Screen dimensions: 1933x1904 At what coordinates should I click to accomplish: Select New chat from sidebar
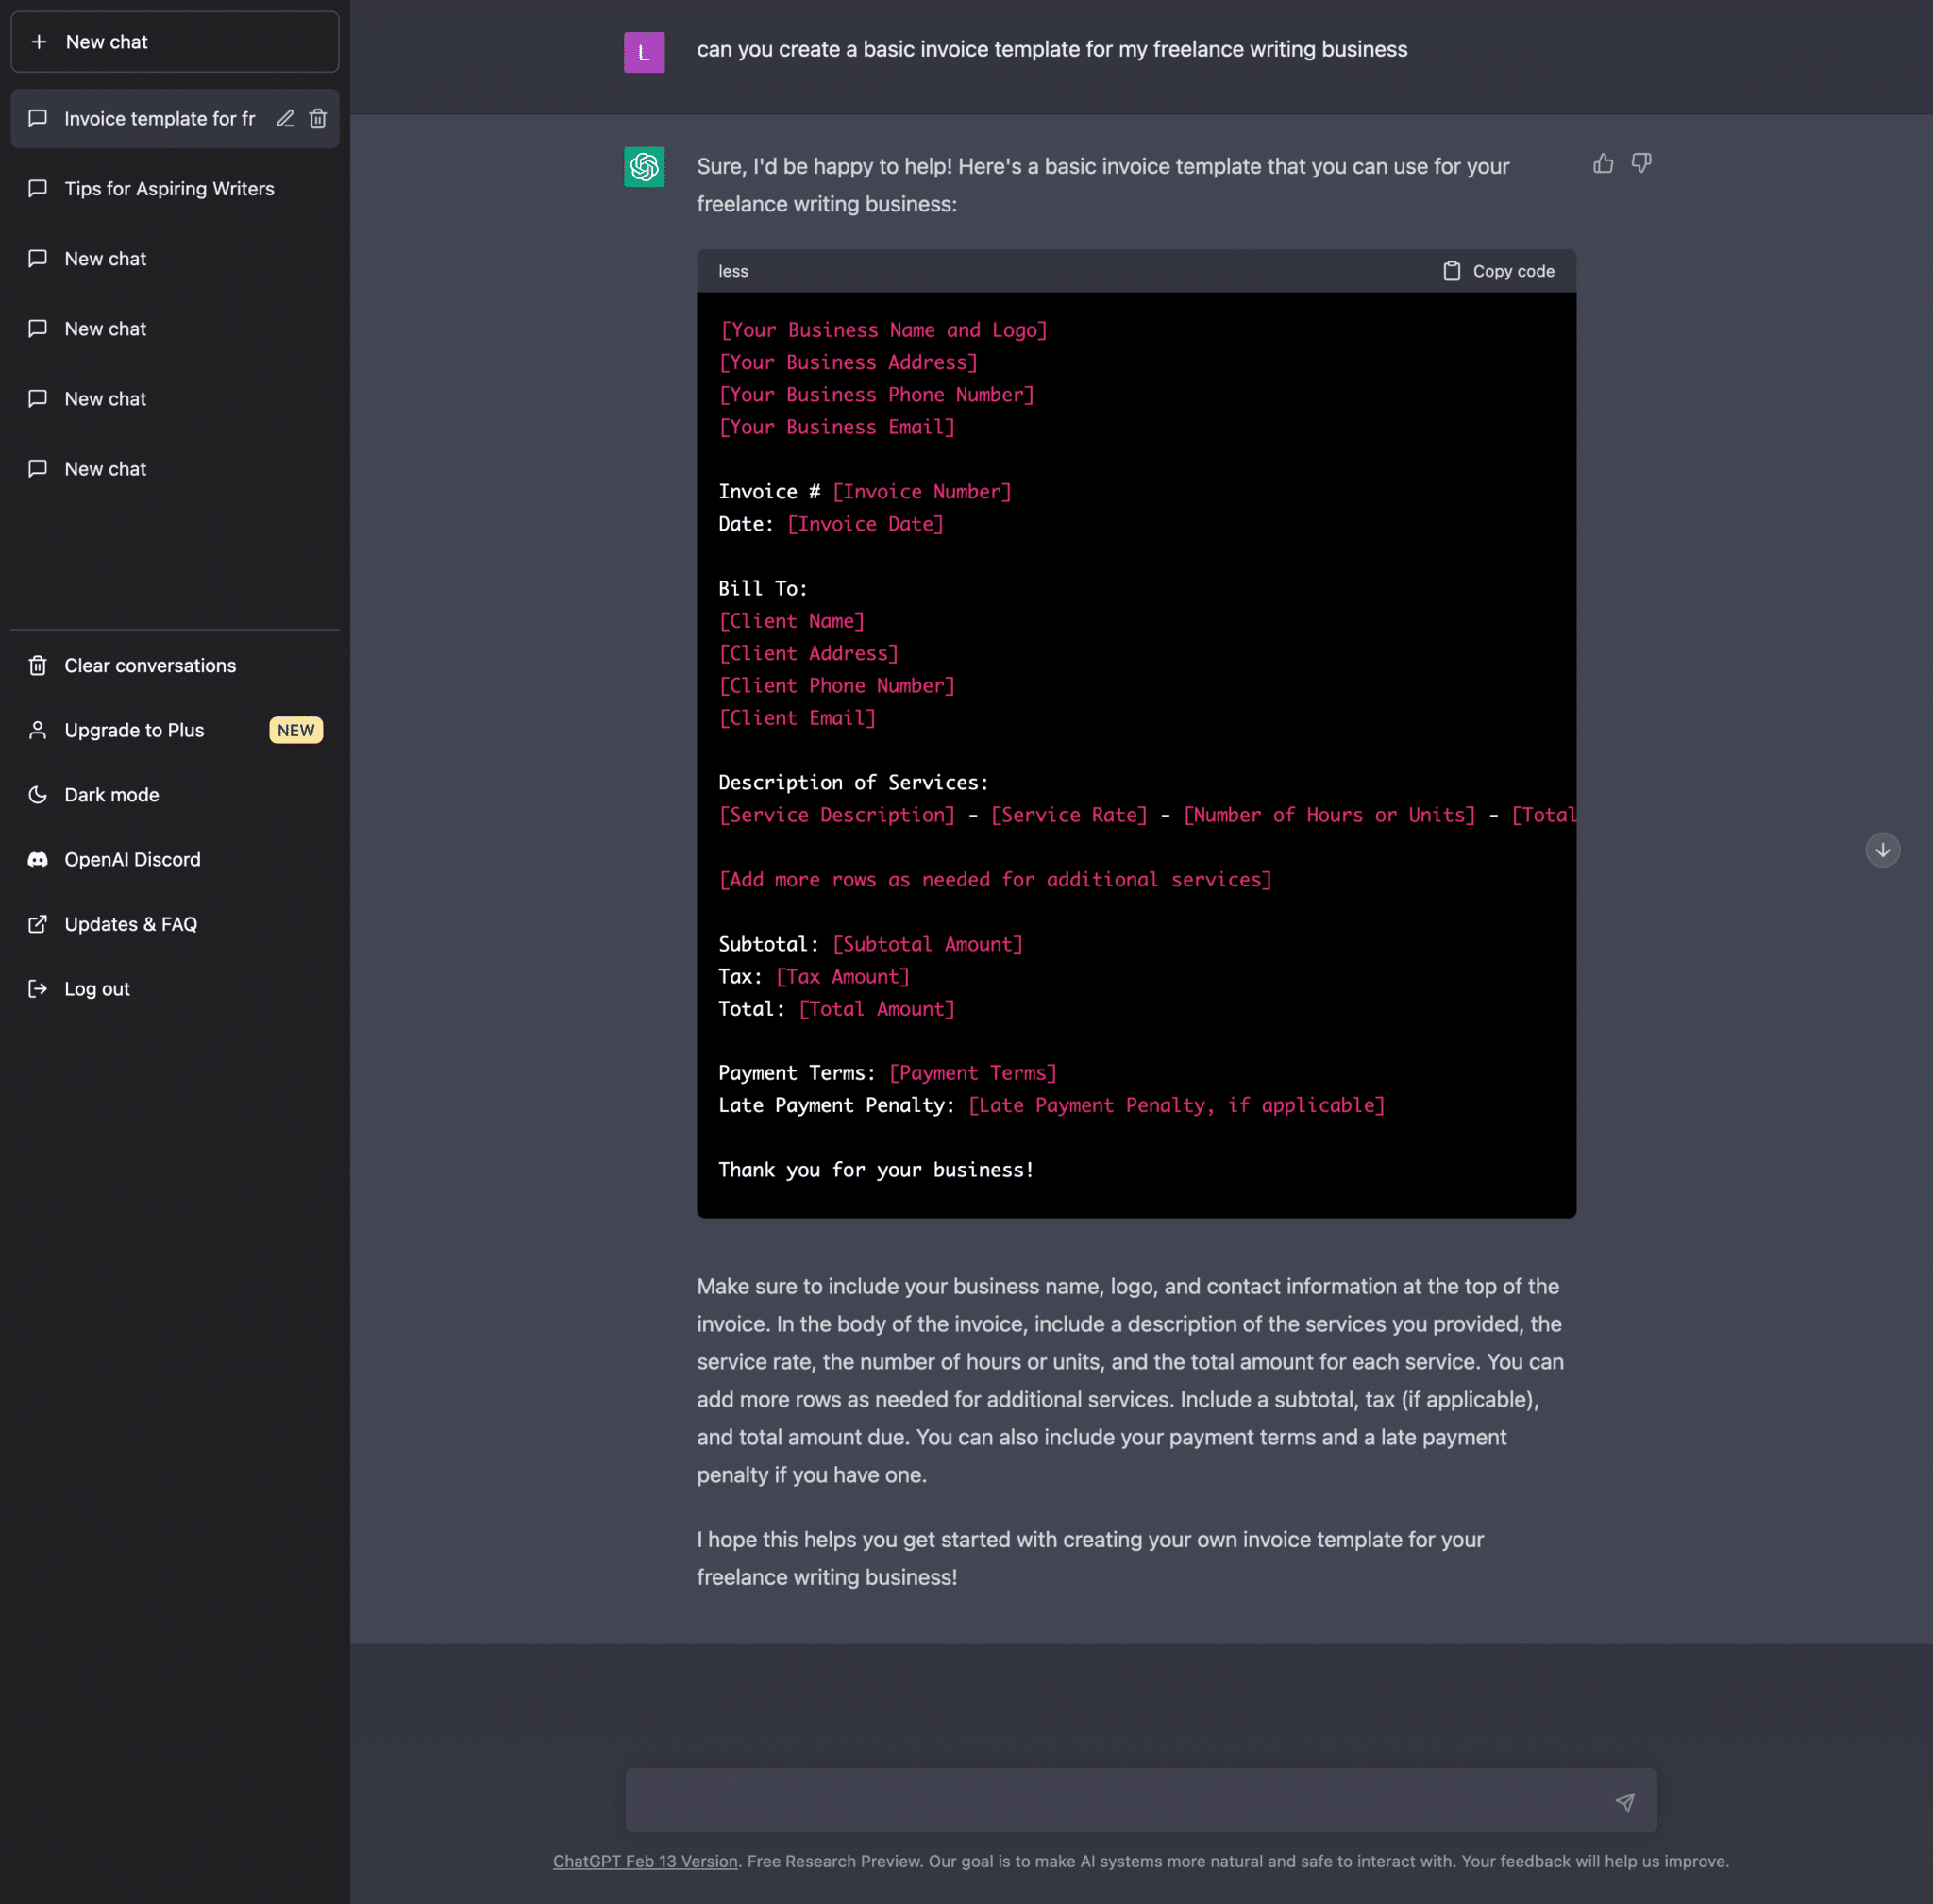point(175,40)
